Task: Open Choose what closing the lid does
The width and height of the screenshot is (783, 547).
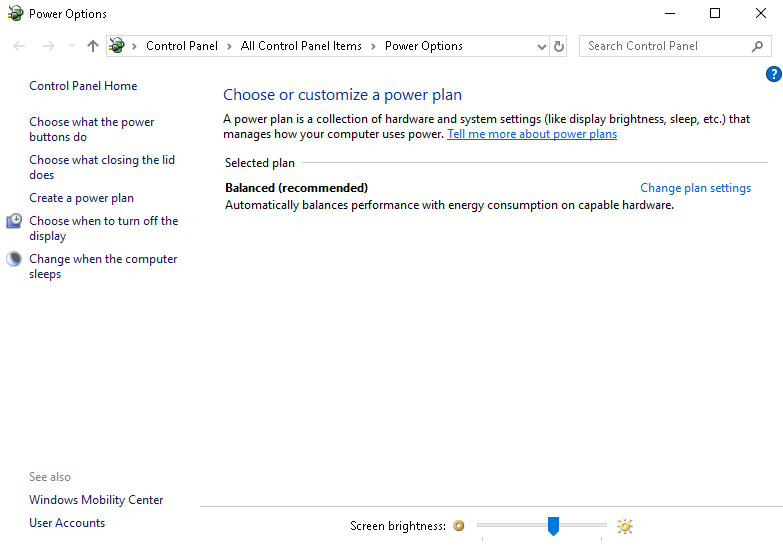Action: tap(102, 167)
